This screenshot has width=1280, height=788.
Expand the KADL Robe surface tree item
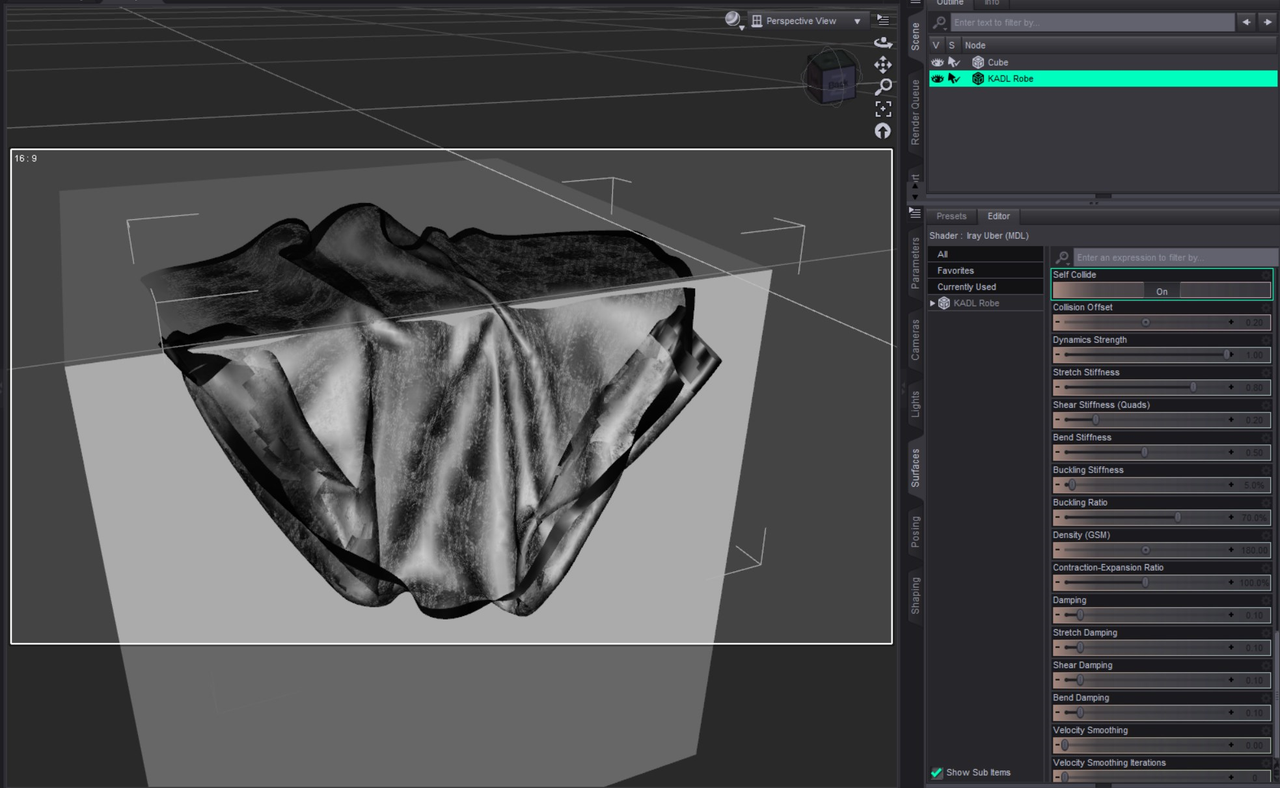[933, 303]
